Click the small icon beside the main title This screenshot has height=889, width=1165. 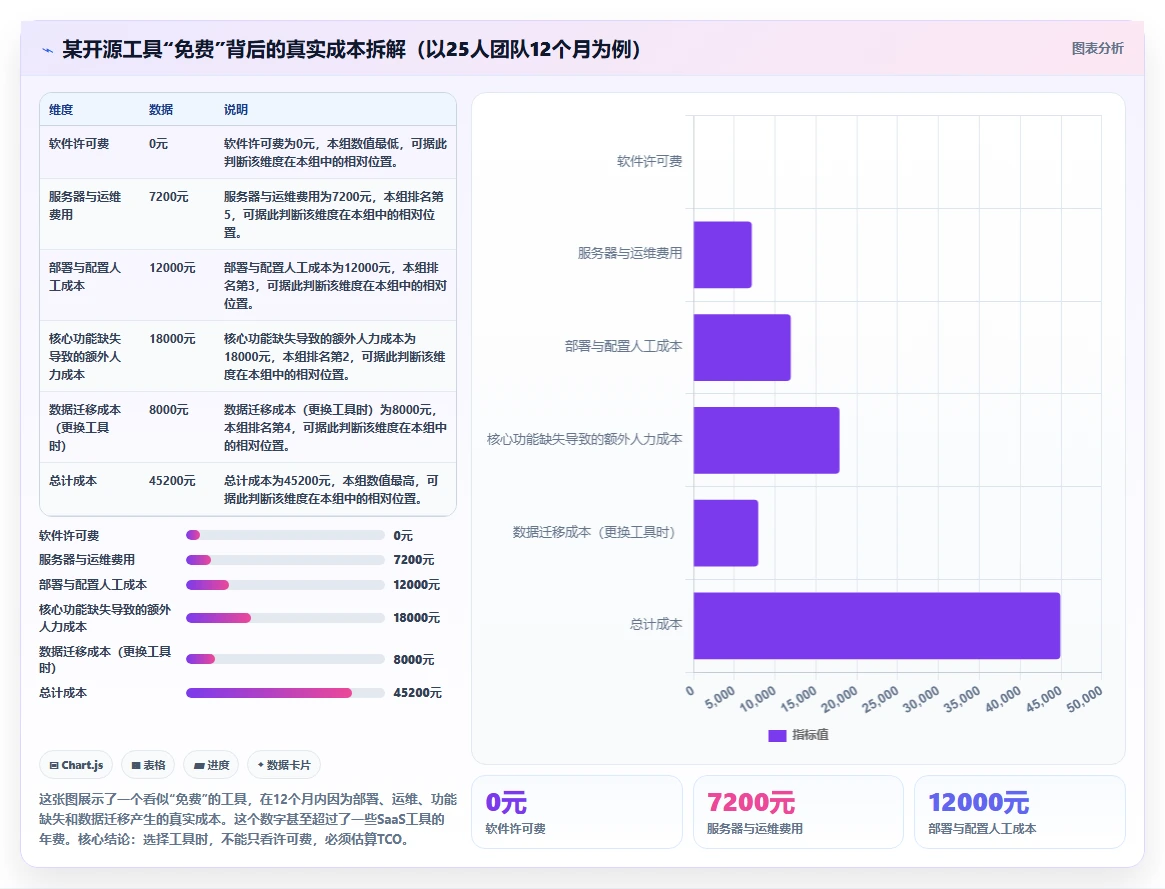point(48,51)
